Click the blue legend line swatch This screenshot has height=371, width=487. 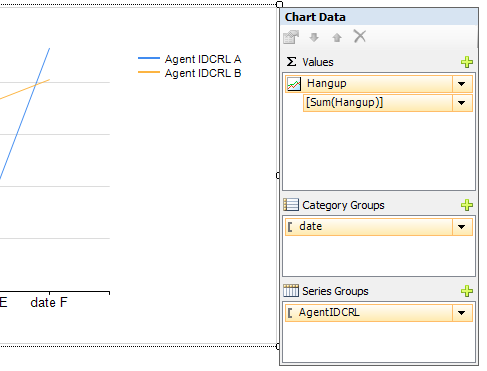click(149, 58)
